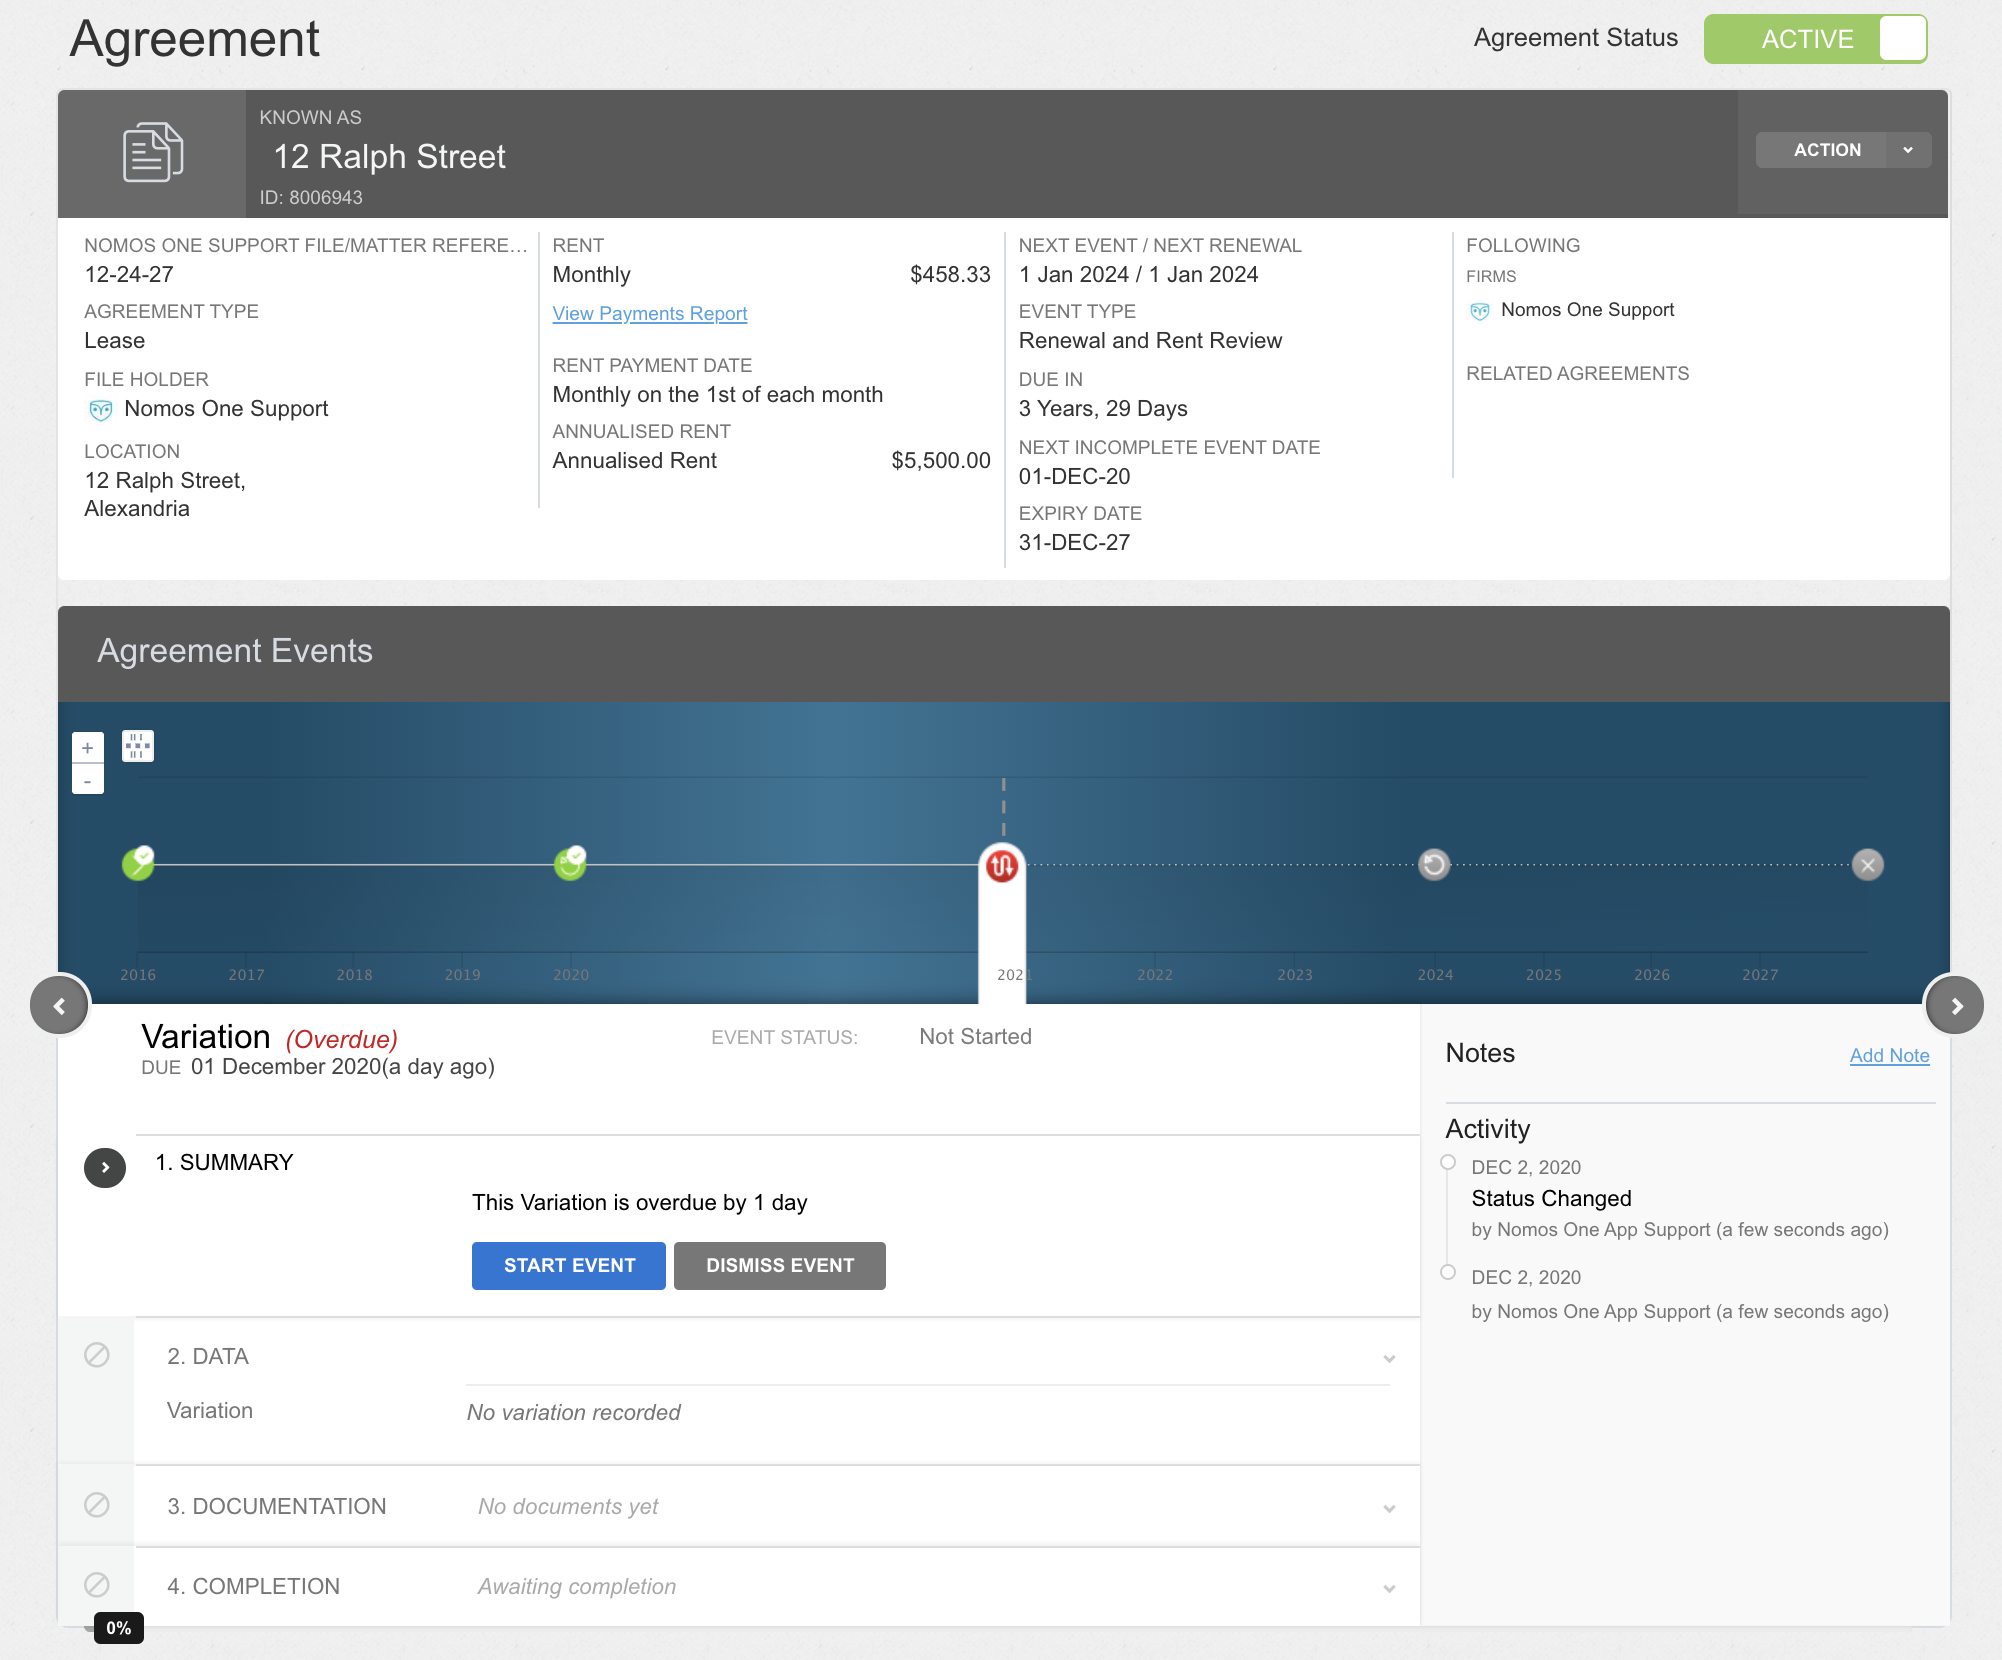Viewport: 2002px width, 1660px height.
Task: Expand the COMPLETION section
Action: (1388, 1586)
